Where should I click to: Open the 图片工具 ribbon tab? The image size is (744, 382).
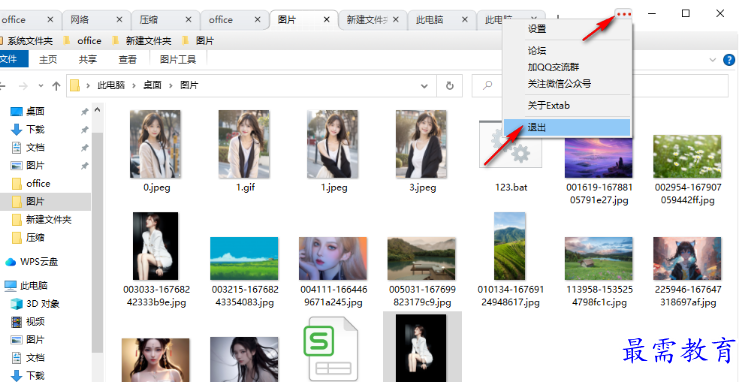click(178, 59)
